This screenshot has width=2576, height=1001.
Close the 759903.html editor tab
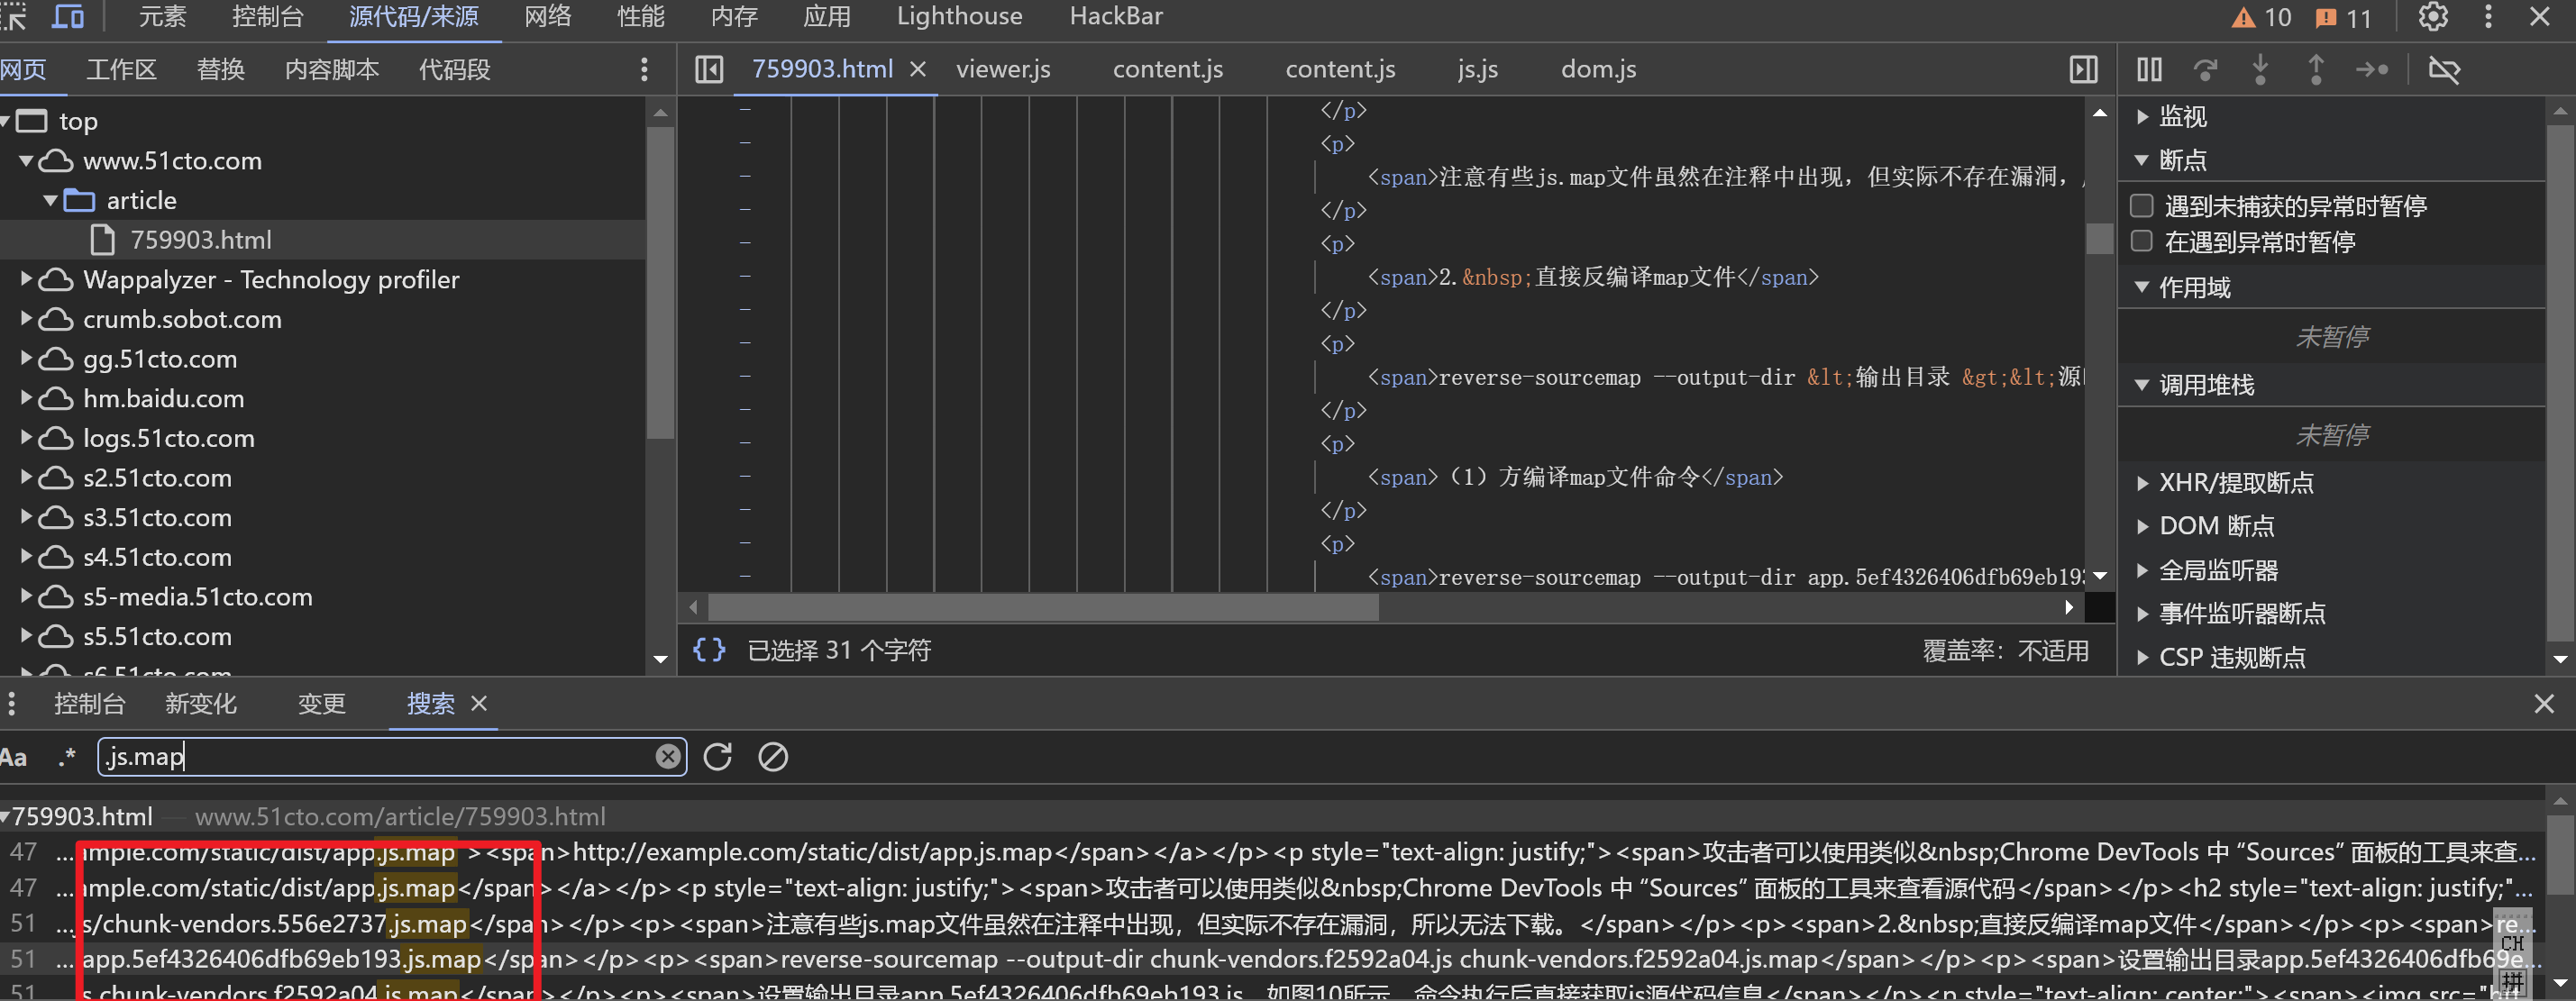click(918, 69)
